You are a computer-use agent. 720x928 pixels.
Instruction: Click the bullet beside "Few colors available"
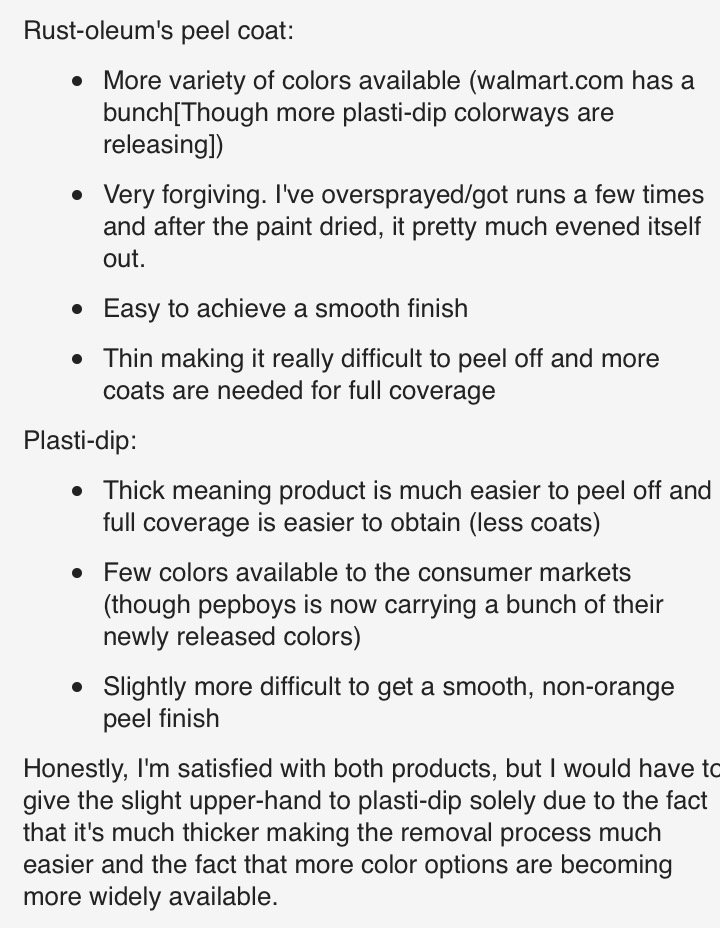click(77, 573)
